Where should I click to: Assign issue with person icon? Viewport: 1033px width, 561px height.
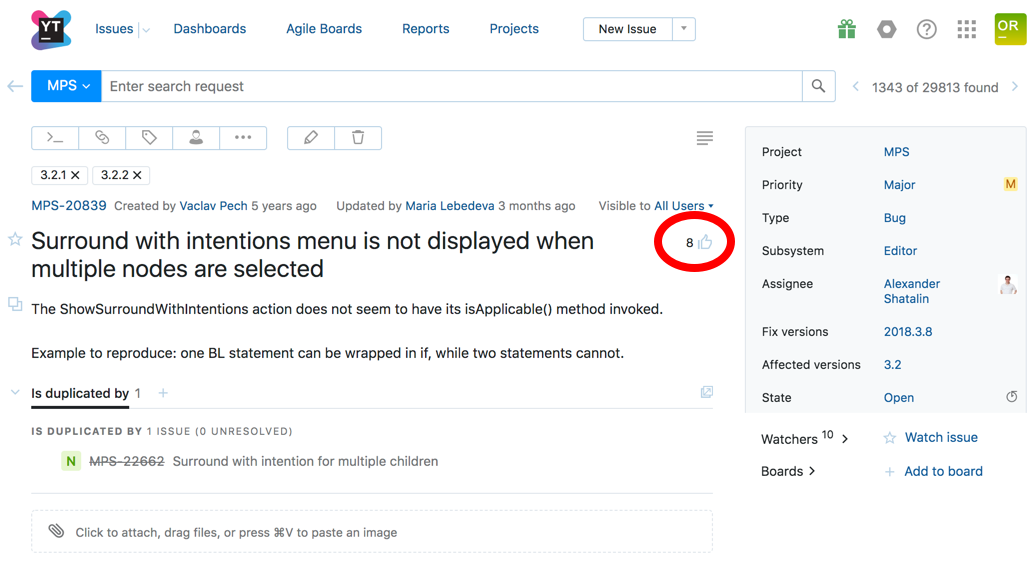[x=196, y=138]
